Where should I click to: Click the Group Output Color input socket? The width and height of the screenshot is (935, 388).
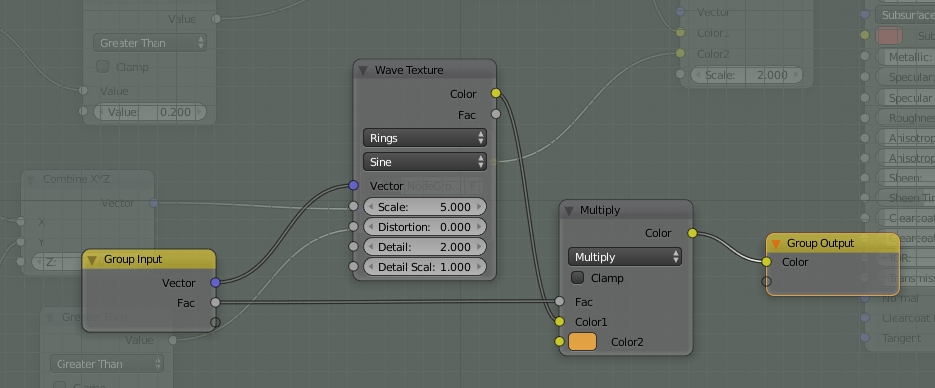pyautogui.click(x=767, y=262)
